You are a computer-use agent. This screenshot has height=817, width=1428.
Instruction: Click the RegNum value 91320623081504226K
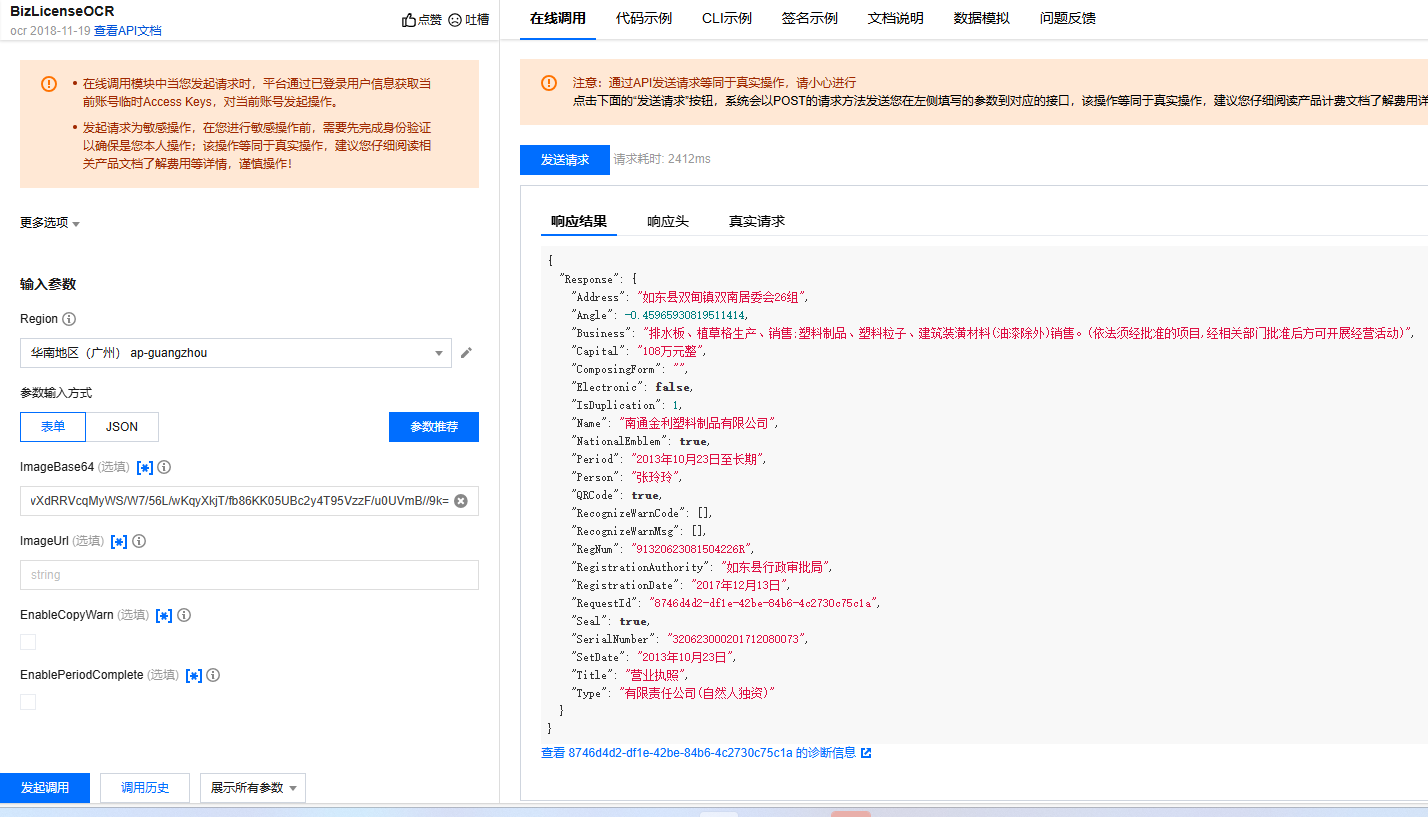click(691, 549)
